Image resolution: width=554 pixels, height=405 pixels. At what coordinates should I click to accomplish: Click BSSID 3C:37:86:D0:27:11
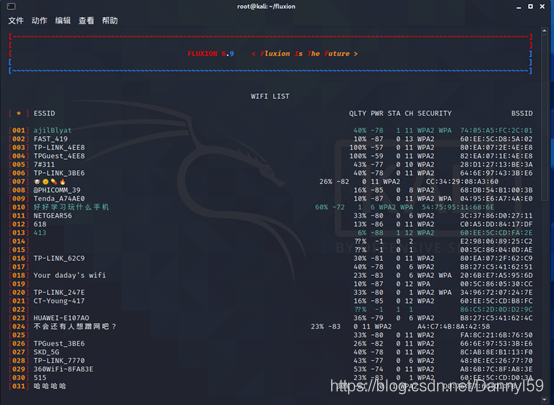(x=496, y=216)
